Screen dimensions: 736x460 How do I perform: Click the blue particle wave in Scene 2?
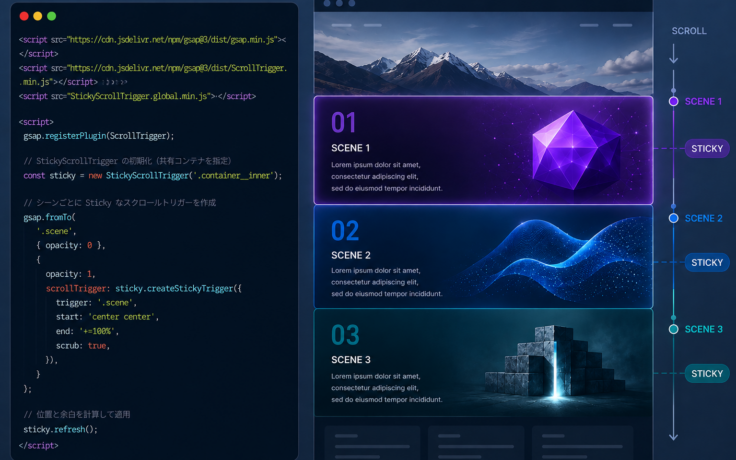pyautogui.click(x=556, y=258)
